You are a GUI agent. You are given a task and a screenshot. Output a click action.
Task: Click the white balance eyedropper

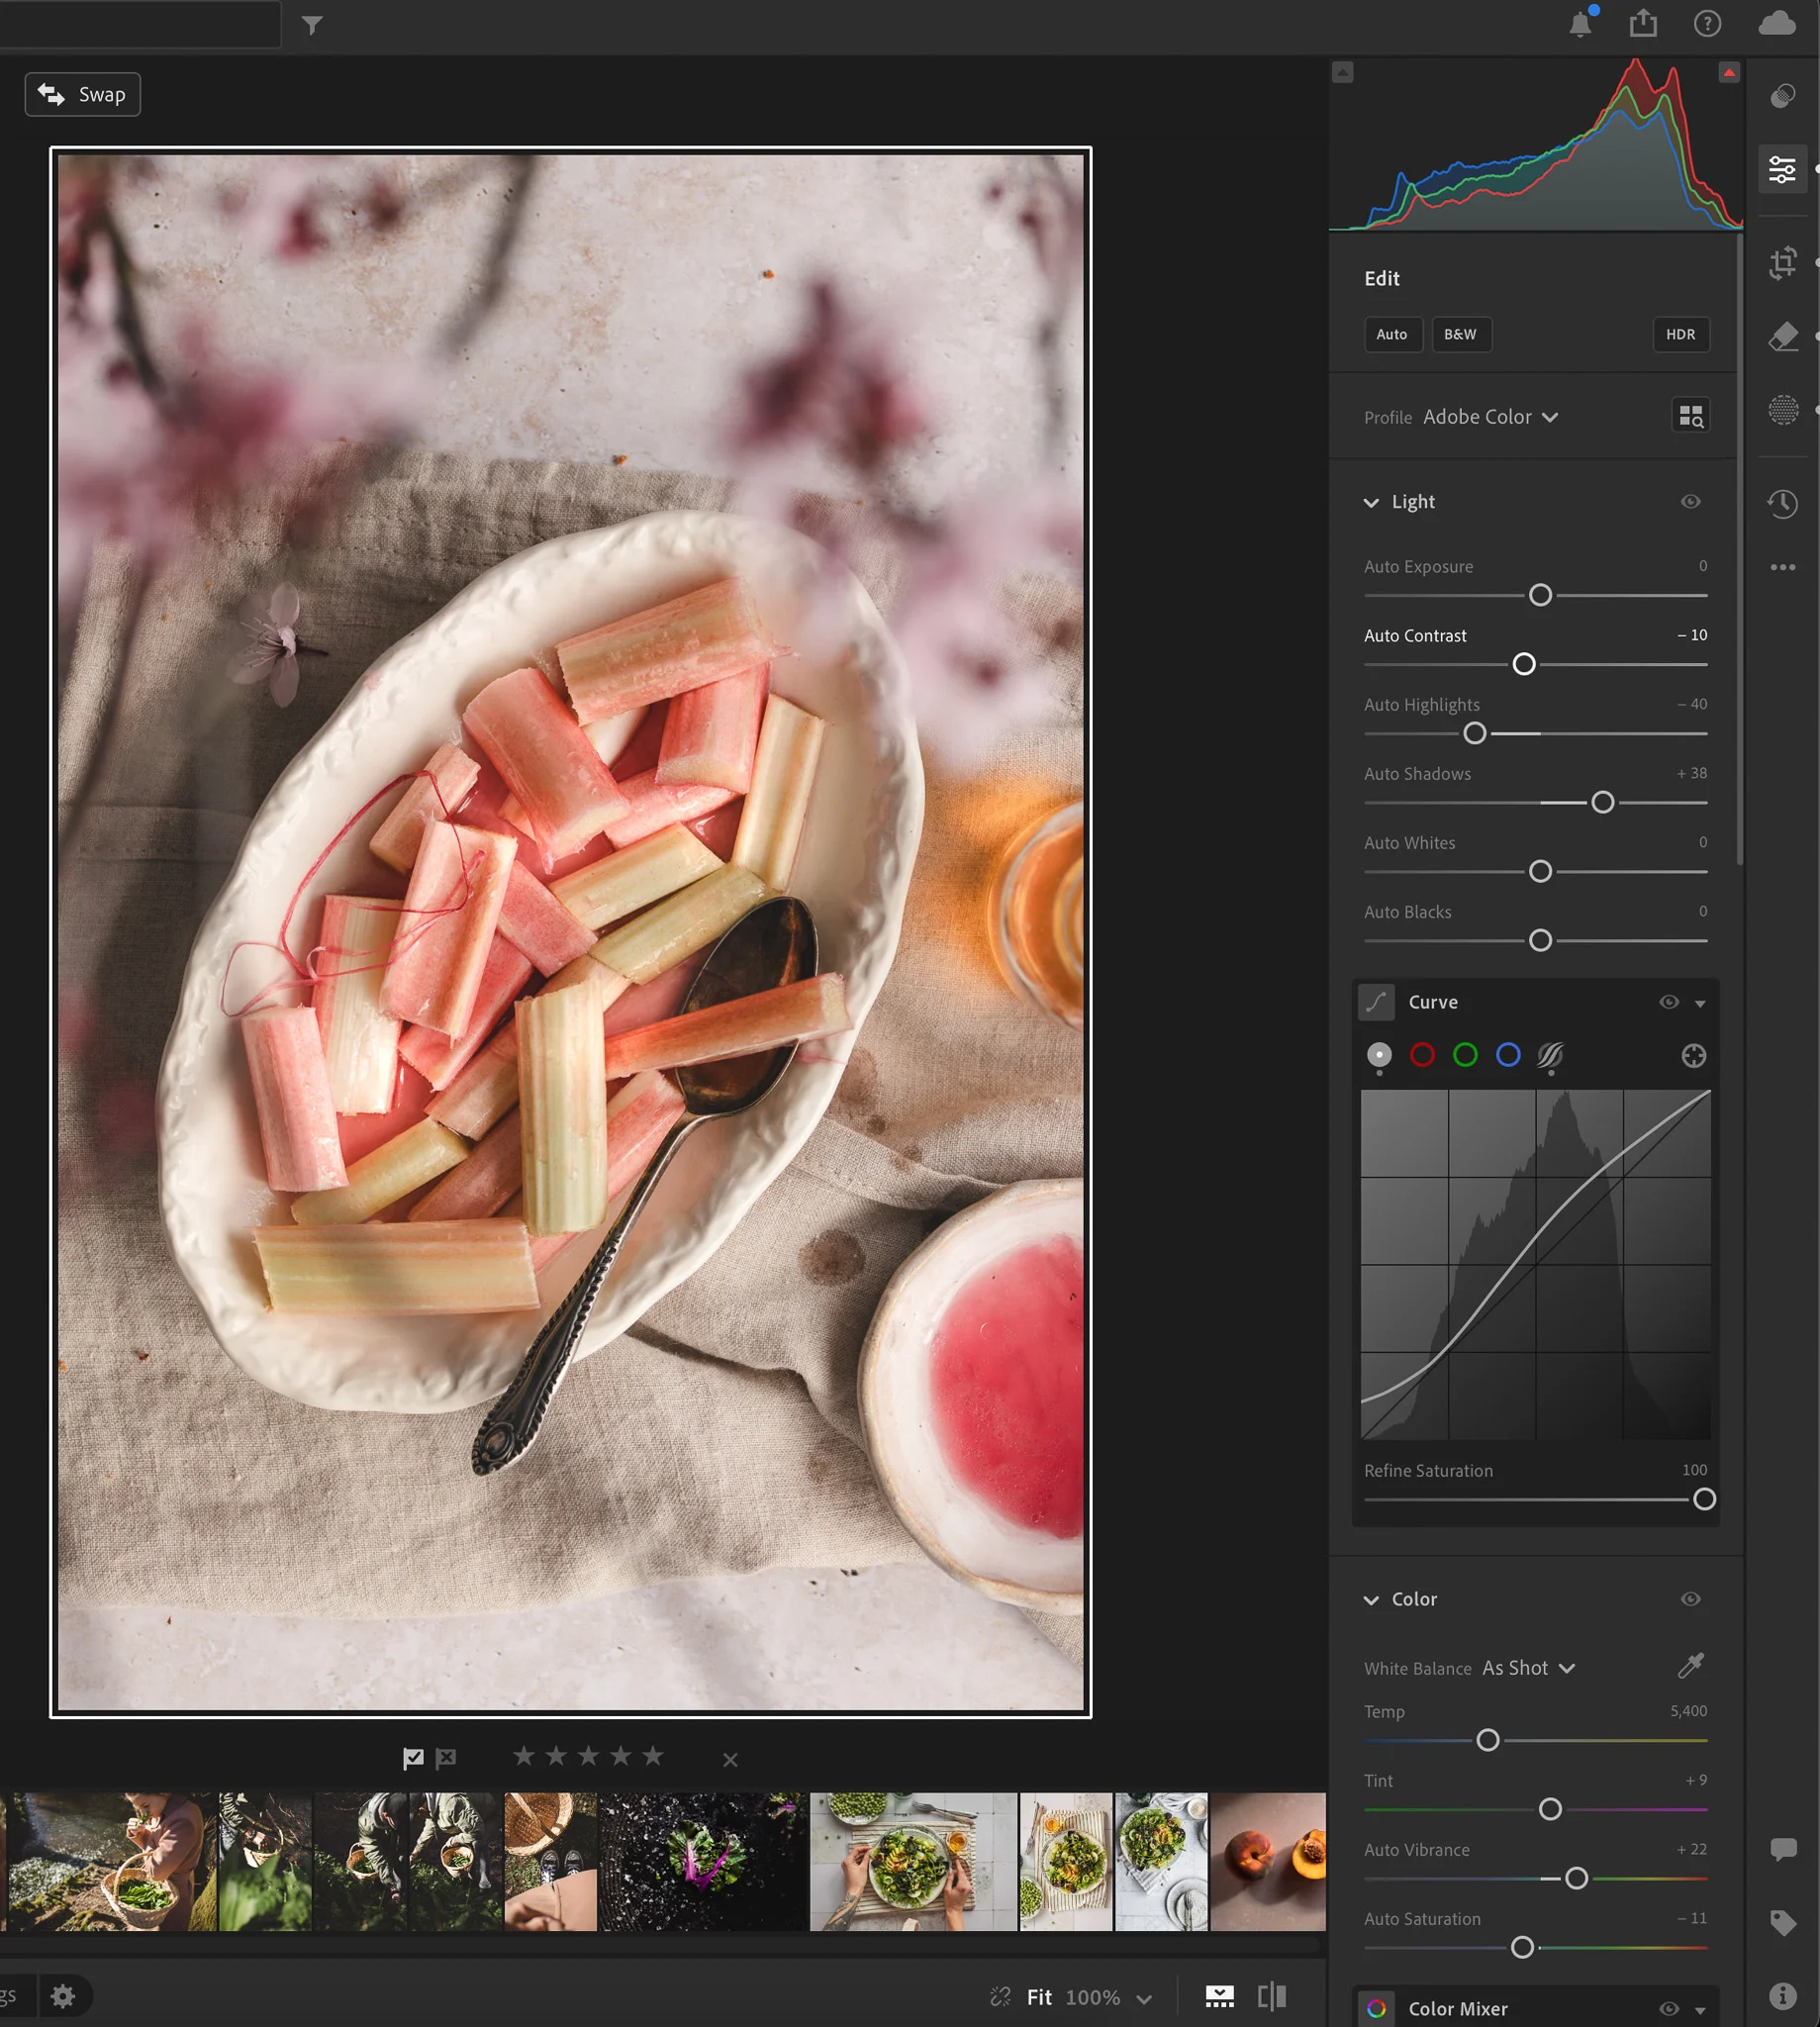click(1690, 1666)
